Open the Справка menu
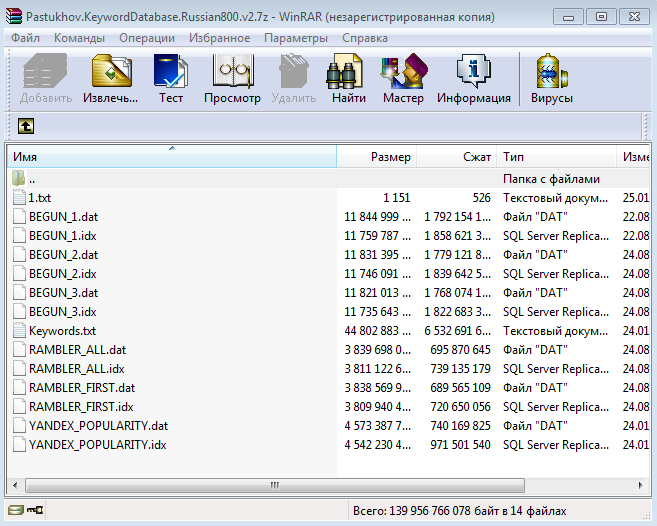 tap(365, 38)
